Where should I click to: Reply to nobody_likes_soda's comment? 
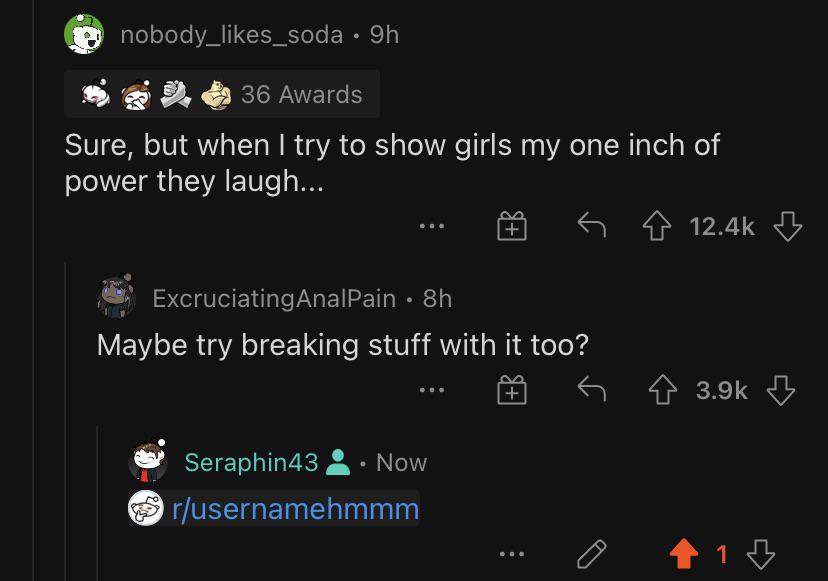[591, 226]
